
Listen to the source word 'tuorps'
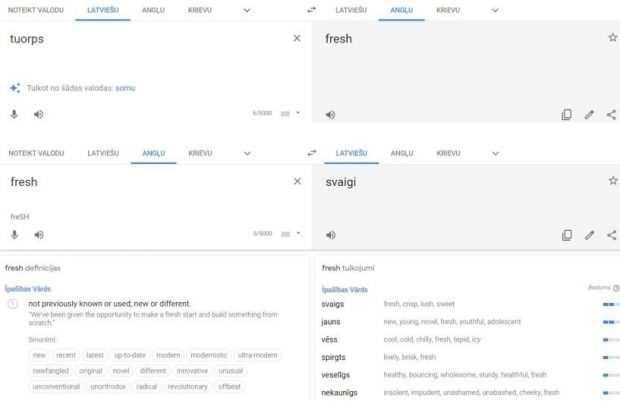(38, 114)
